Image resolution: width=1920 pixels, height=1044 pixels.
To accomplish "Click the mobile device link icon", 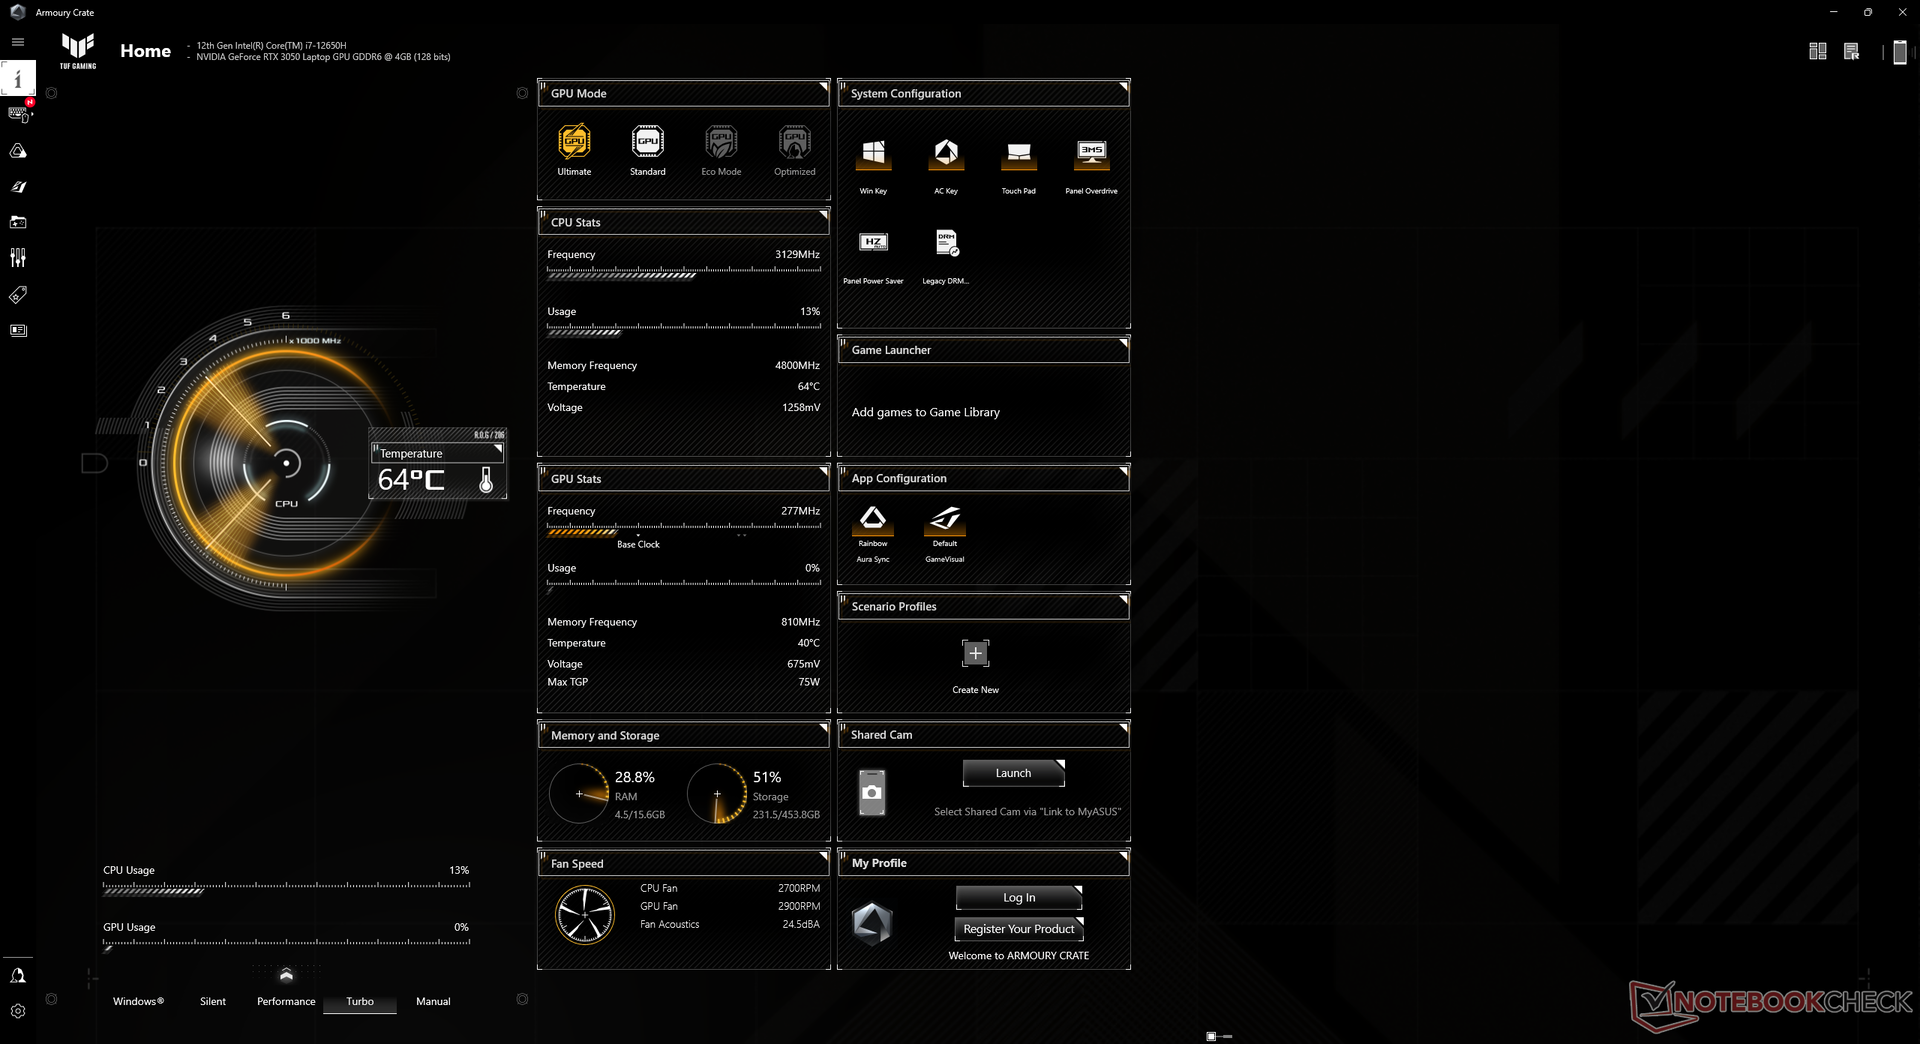I will point(1900,52).
